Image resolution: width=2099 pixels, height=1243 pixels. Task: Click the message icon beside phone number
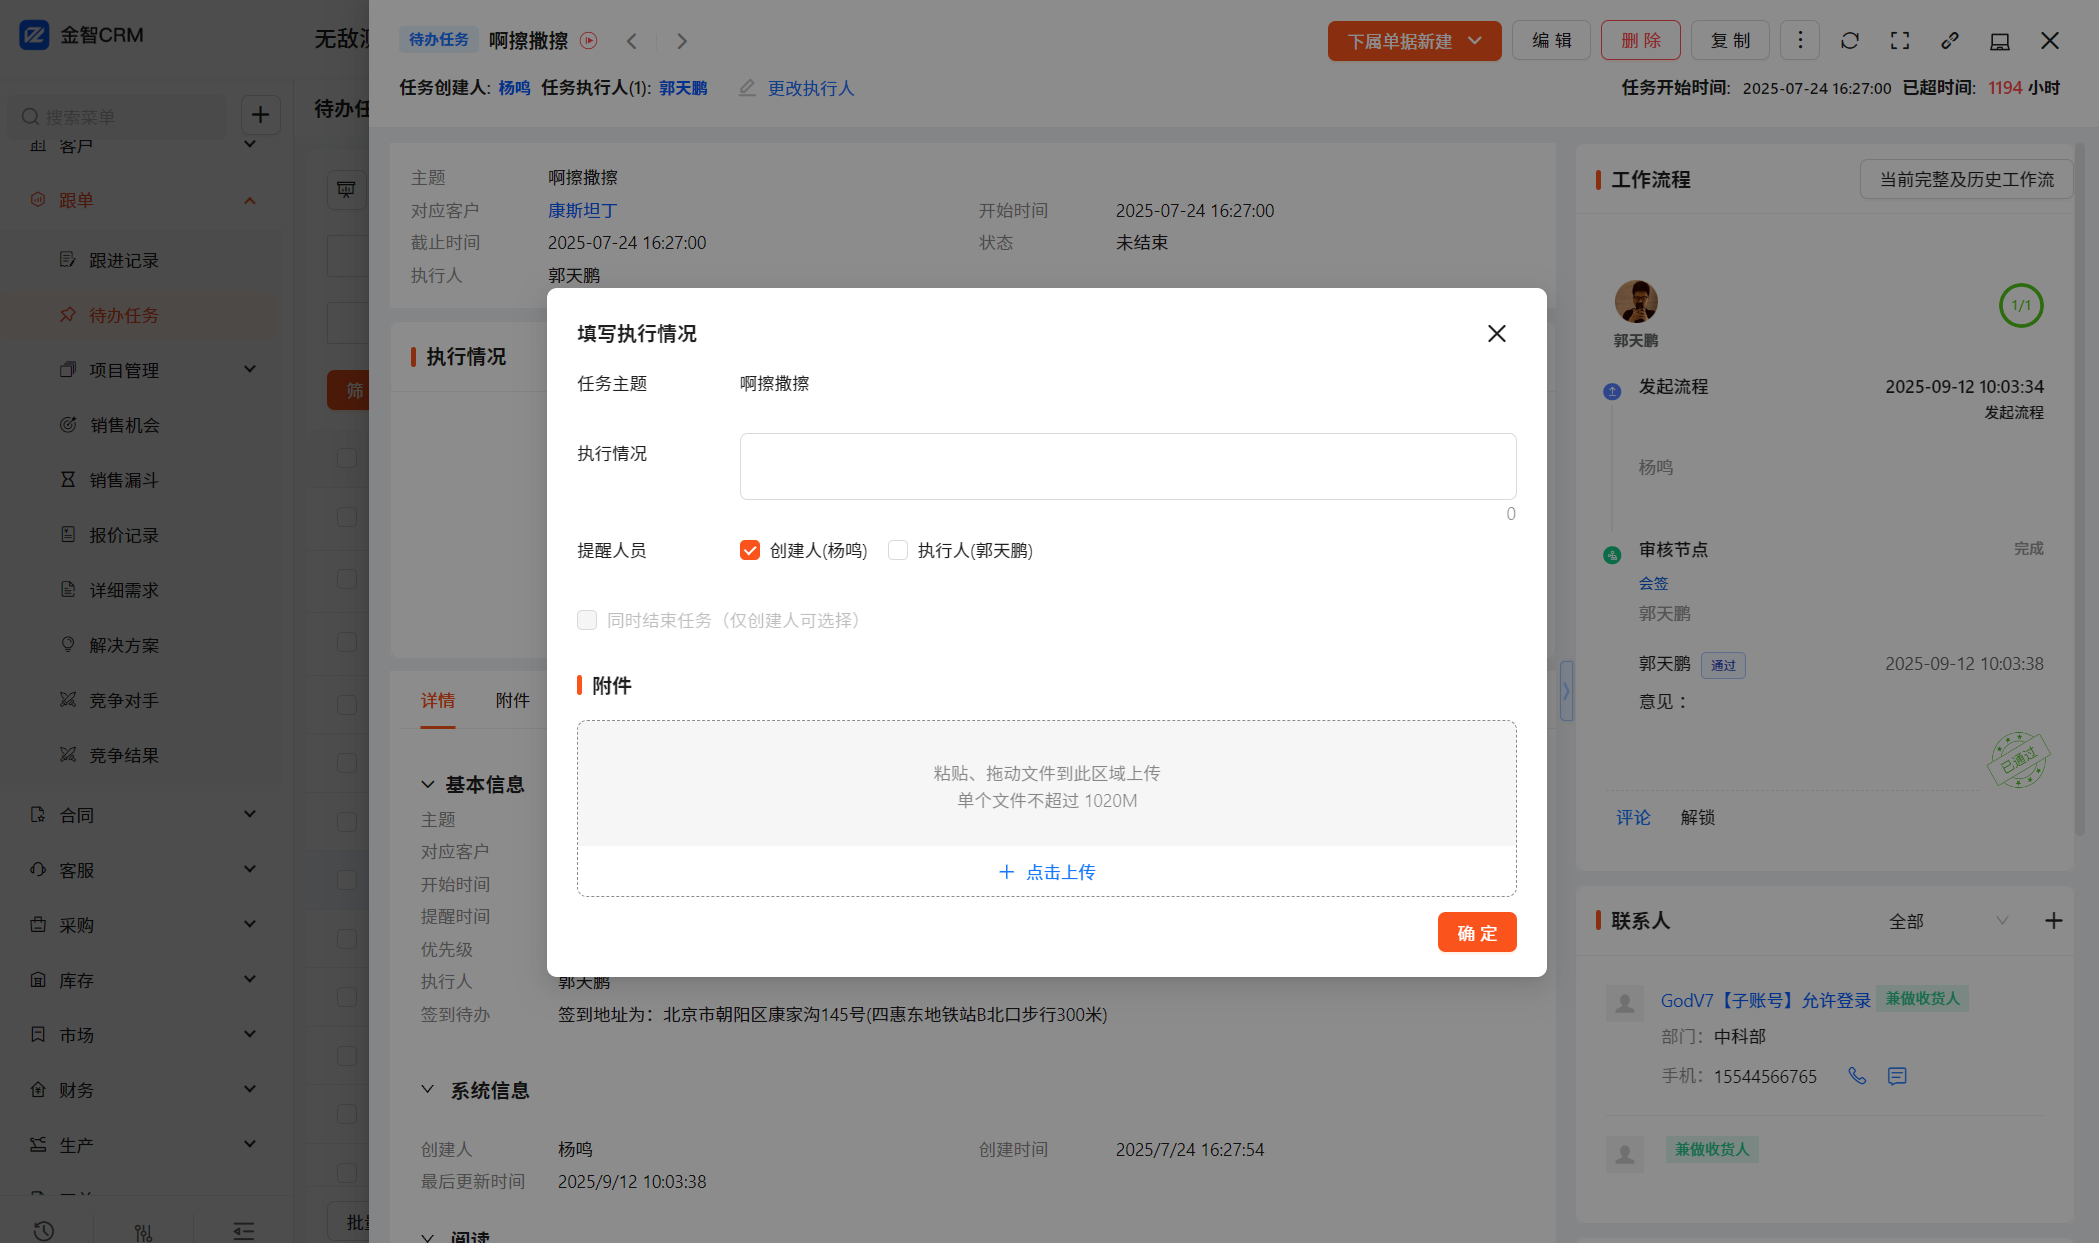(1897, 1076)
